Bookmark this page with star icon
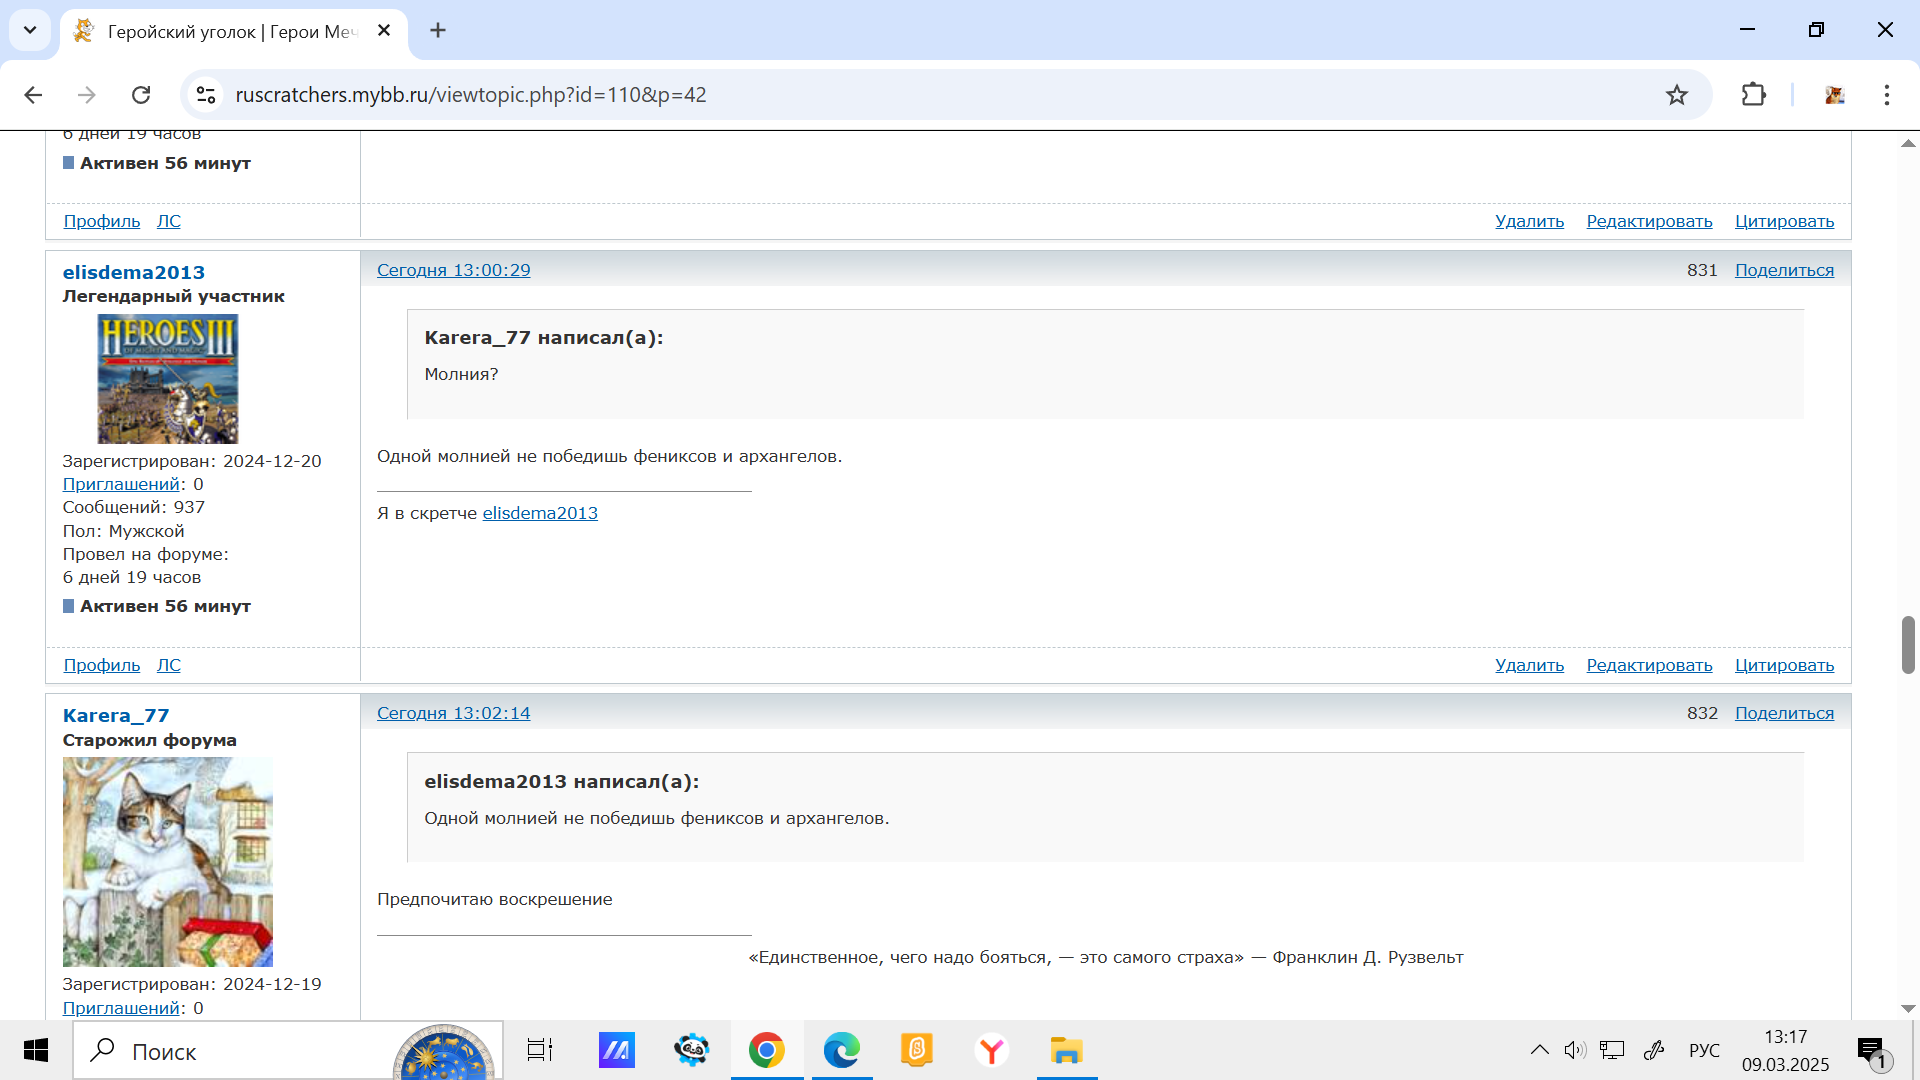 point(1677,95)
